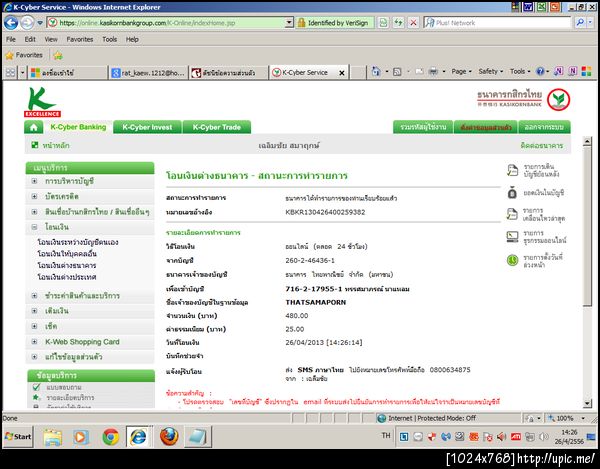The image size is (600, 469).
Task: Click the Print toolbar icon
Action: click(x=433, y=72)
